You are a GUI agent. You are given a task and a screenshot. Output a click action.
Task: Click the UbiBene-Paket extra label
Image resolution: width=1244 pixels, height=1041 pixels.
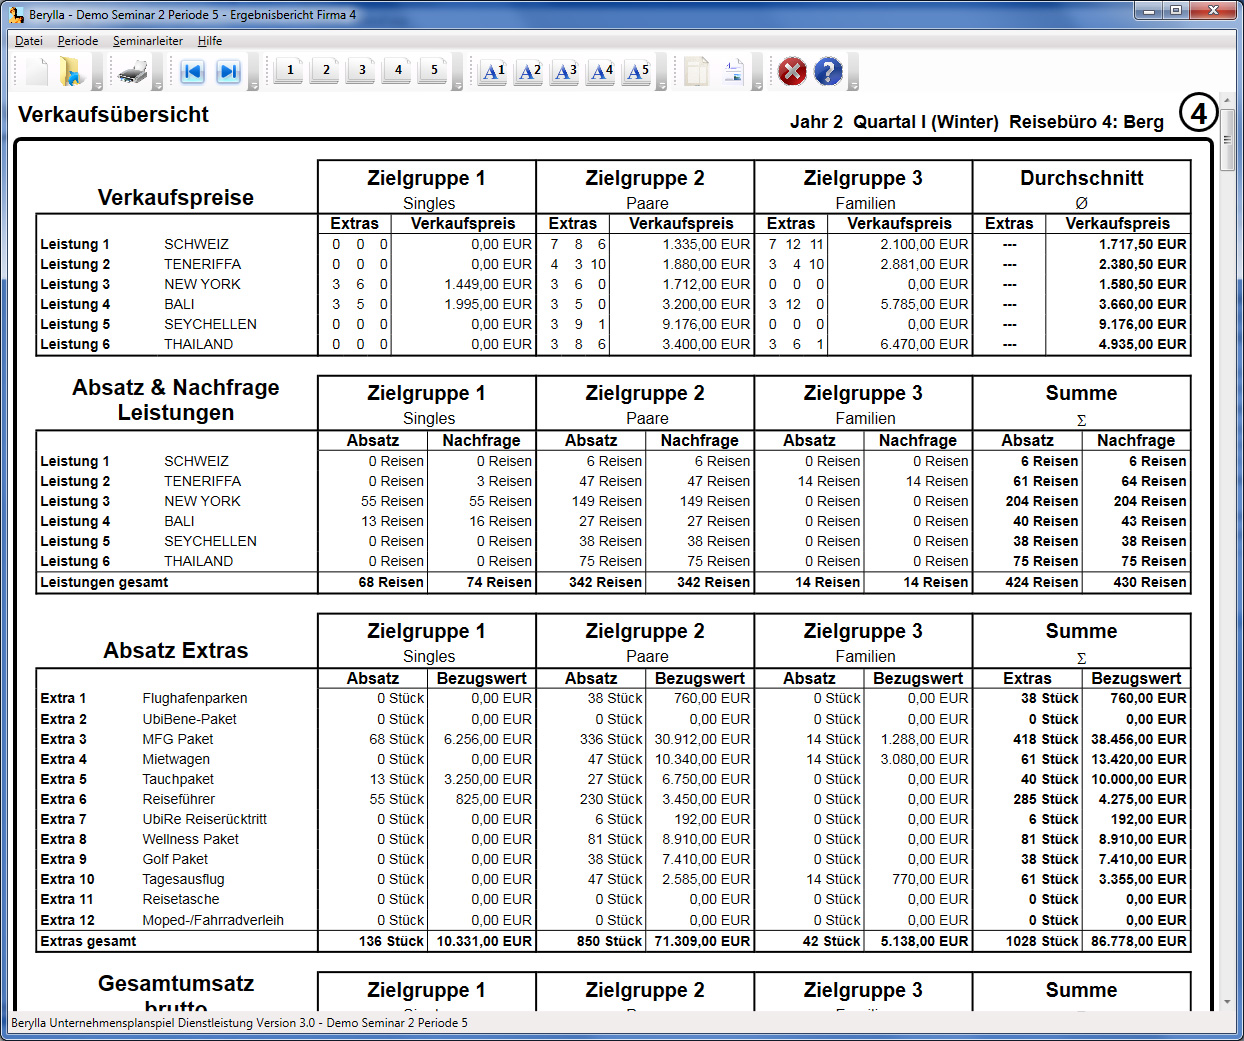[x=190, y=719]
